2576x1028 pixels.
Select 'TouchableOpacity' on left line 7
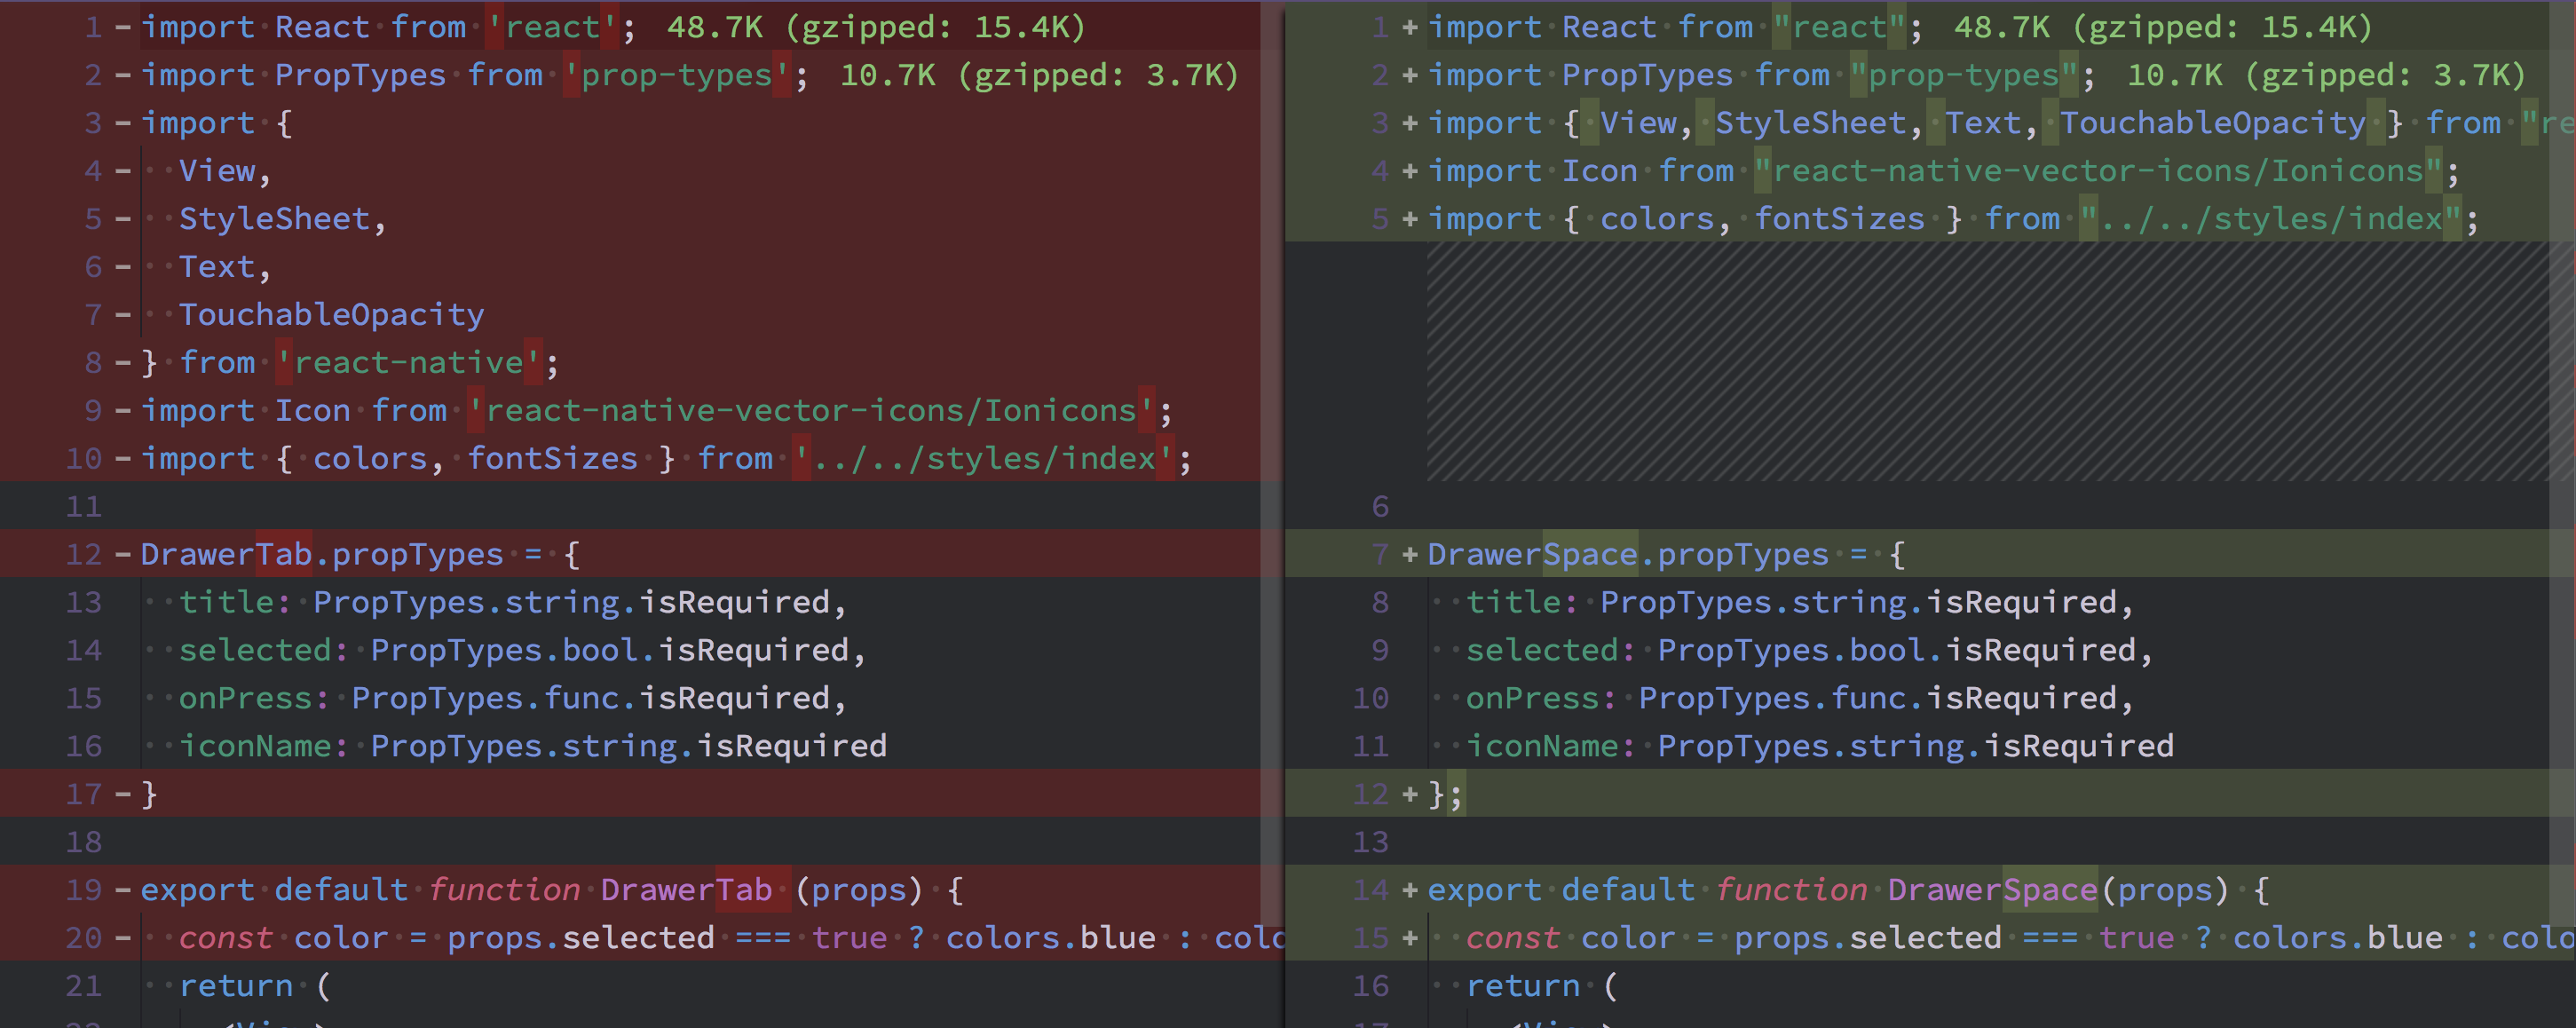[331, 314]
